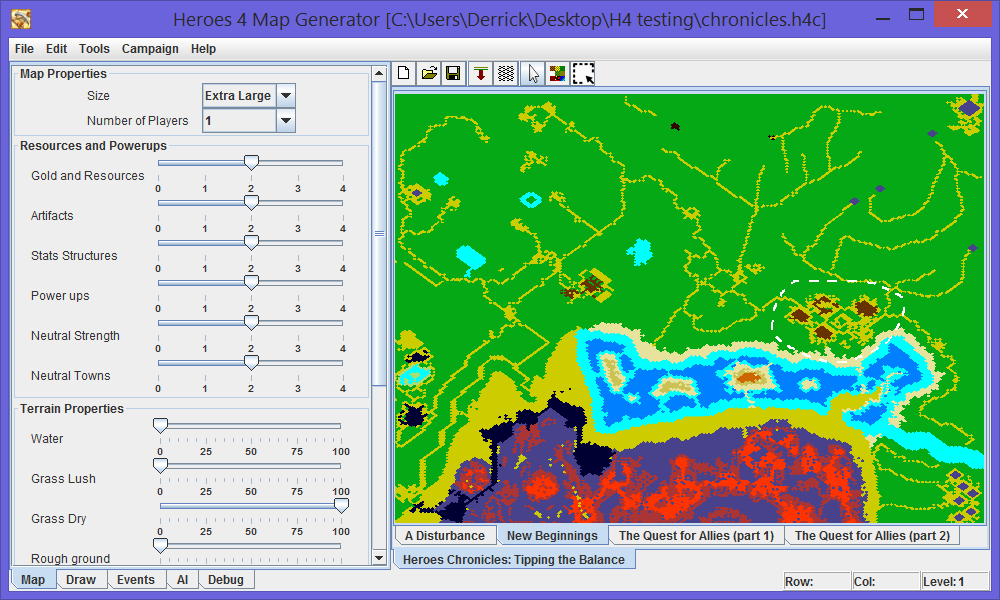Click the Extra Large size combo box
This screenshot has height=600, width=1000.
249,96
